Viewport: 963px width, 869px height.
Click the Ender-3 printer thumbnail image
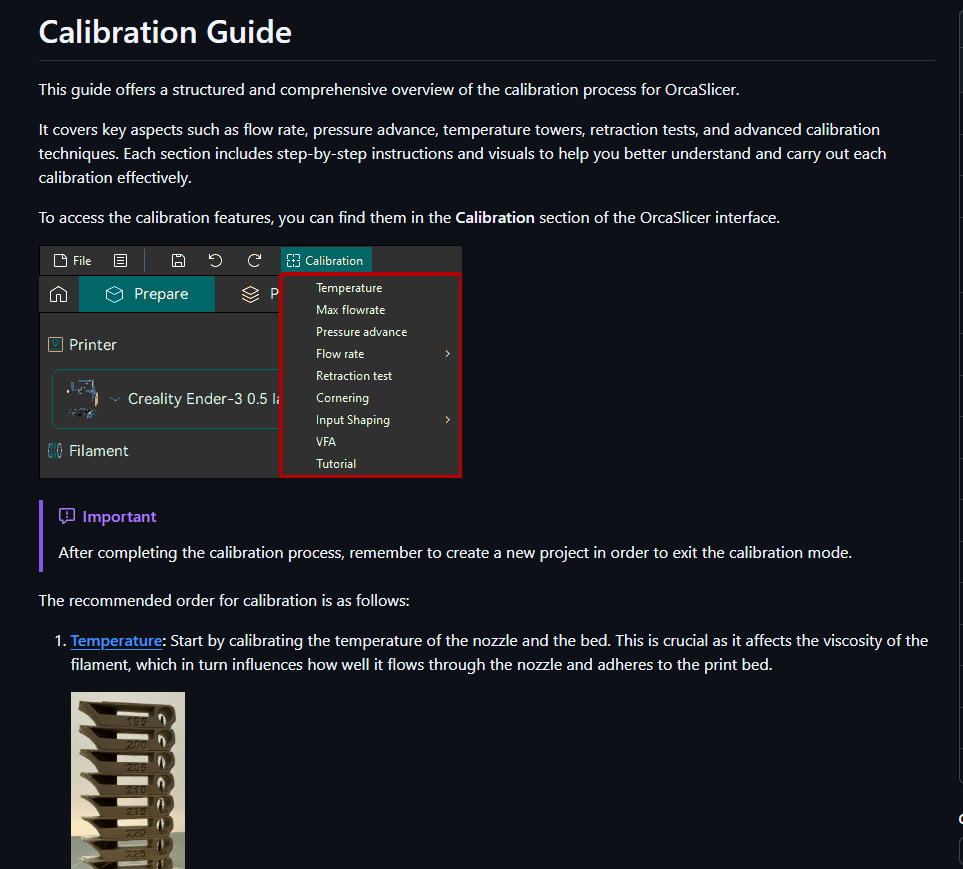(x=83, y=399)
